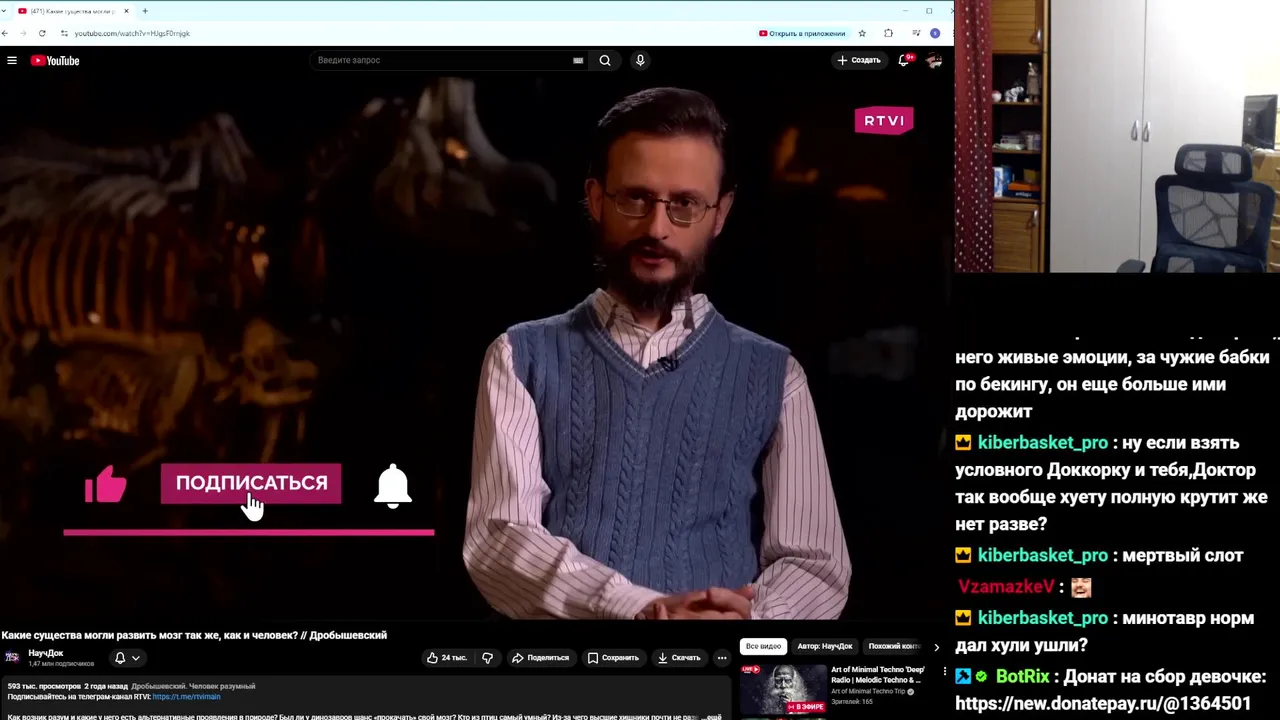Select the YouTube video browser tab
Screen dimensions: 1280x720
point(72,11)
